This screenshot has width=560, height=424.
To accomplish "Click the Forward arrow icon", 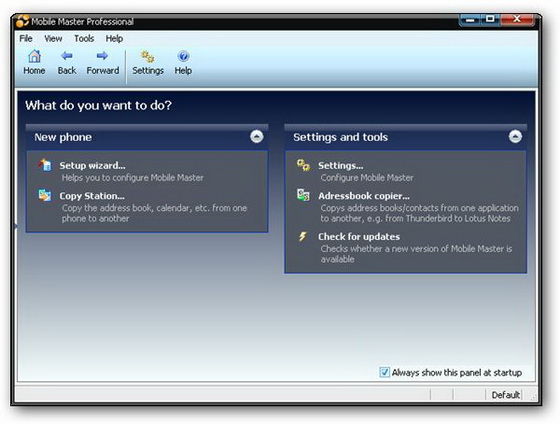I will click(x=102, y=56).
